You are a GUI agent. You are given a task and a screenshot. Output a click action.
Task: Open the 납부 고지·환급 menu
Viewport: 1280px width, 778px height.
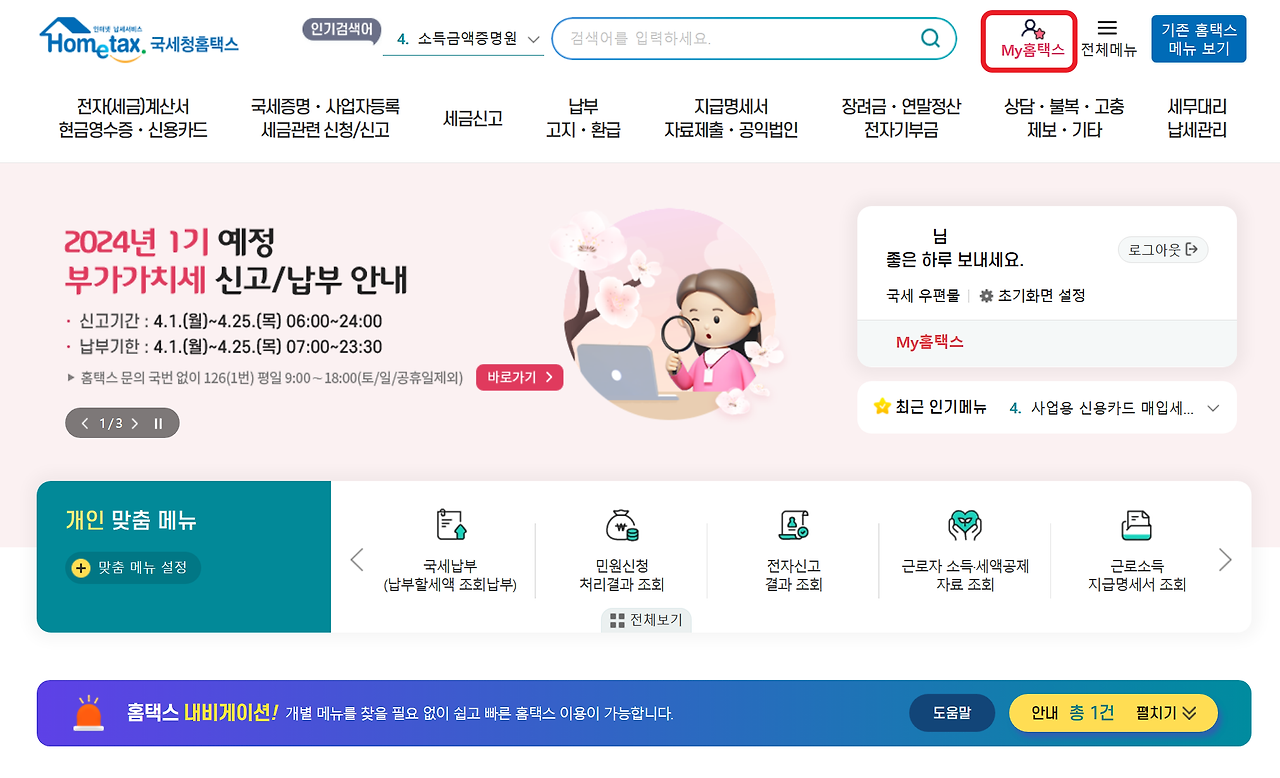(583, 118)
